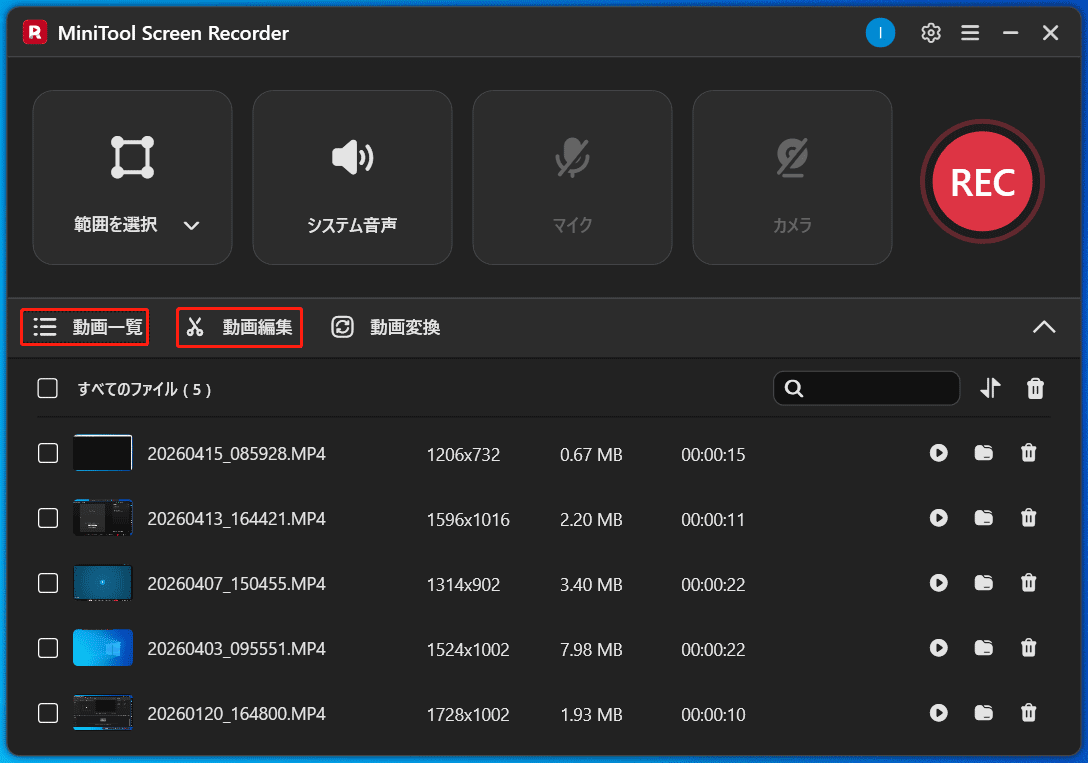Screen dimensions: 1088x763
Task: Click duration 00:00:15
Action: [713, 455]
